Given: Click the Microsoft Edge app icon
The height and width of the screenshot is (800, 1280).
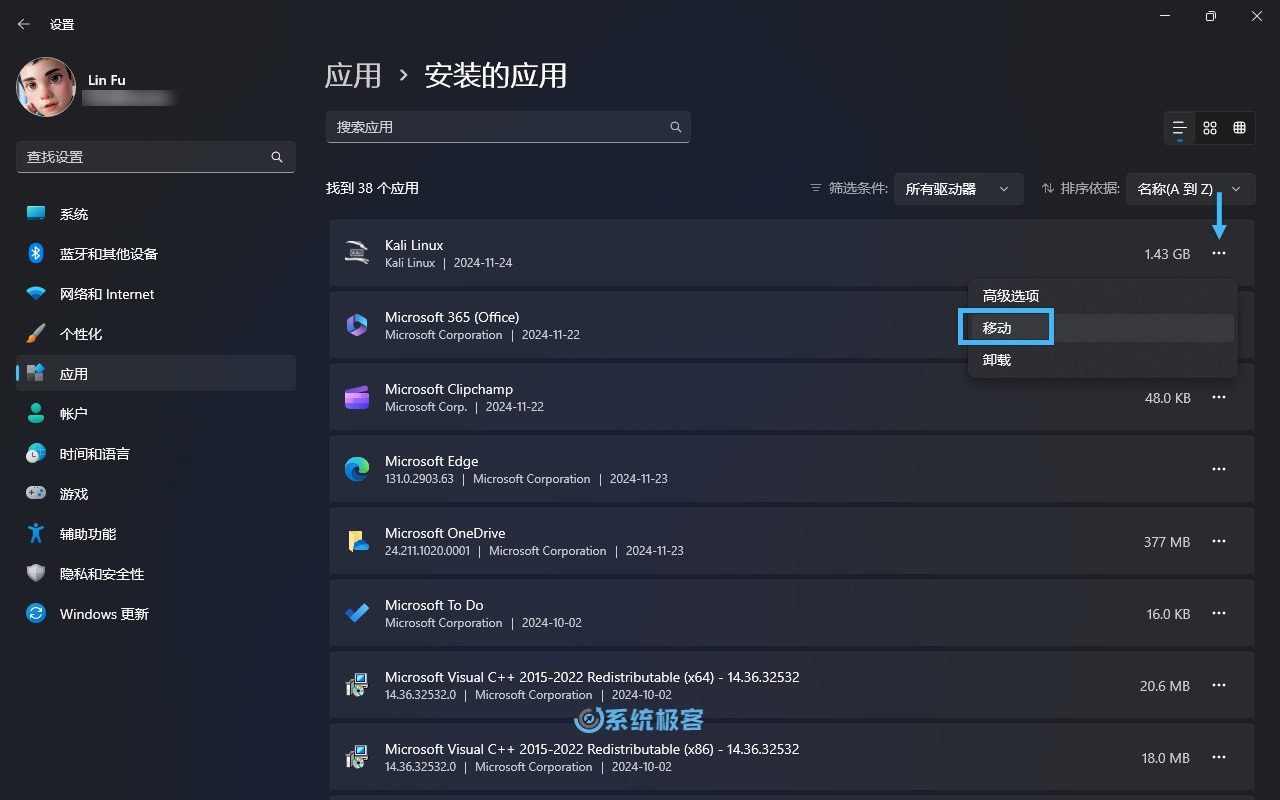Looking at the screenshot, I should pos(357,469).
